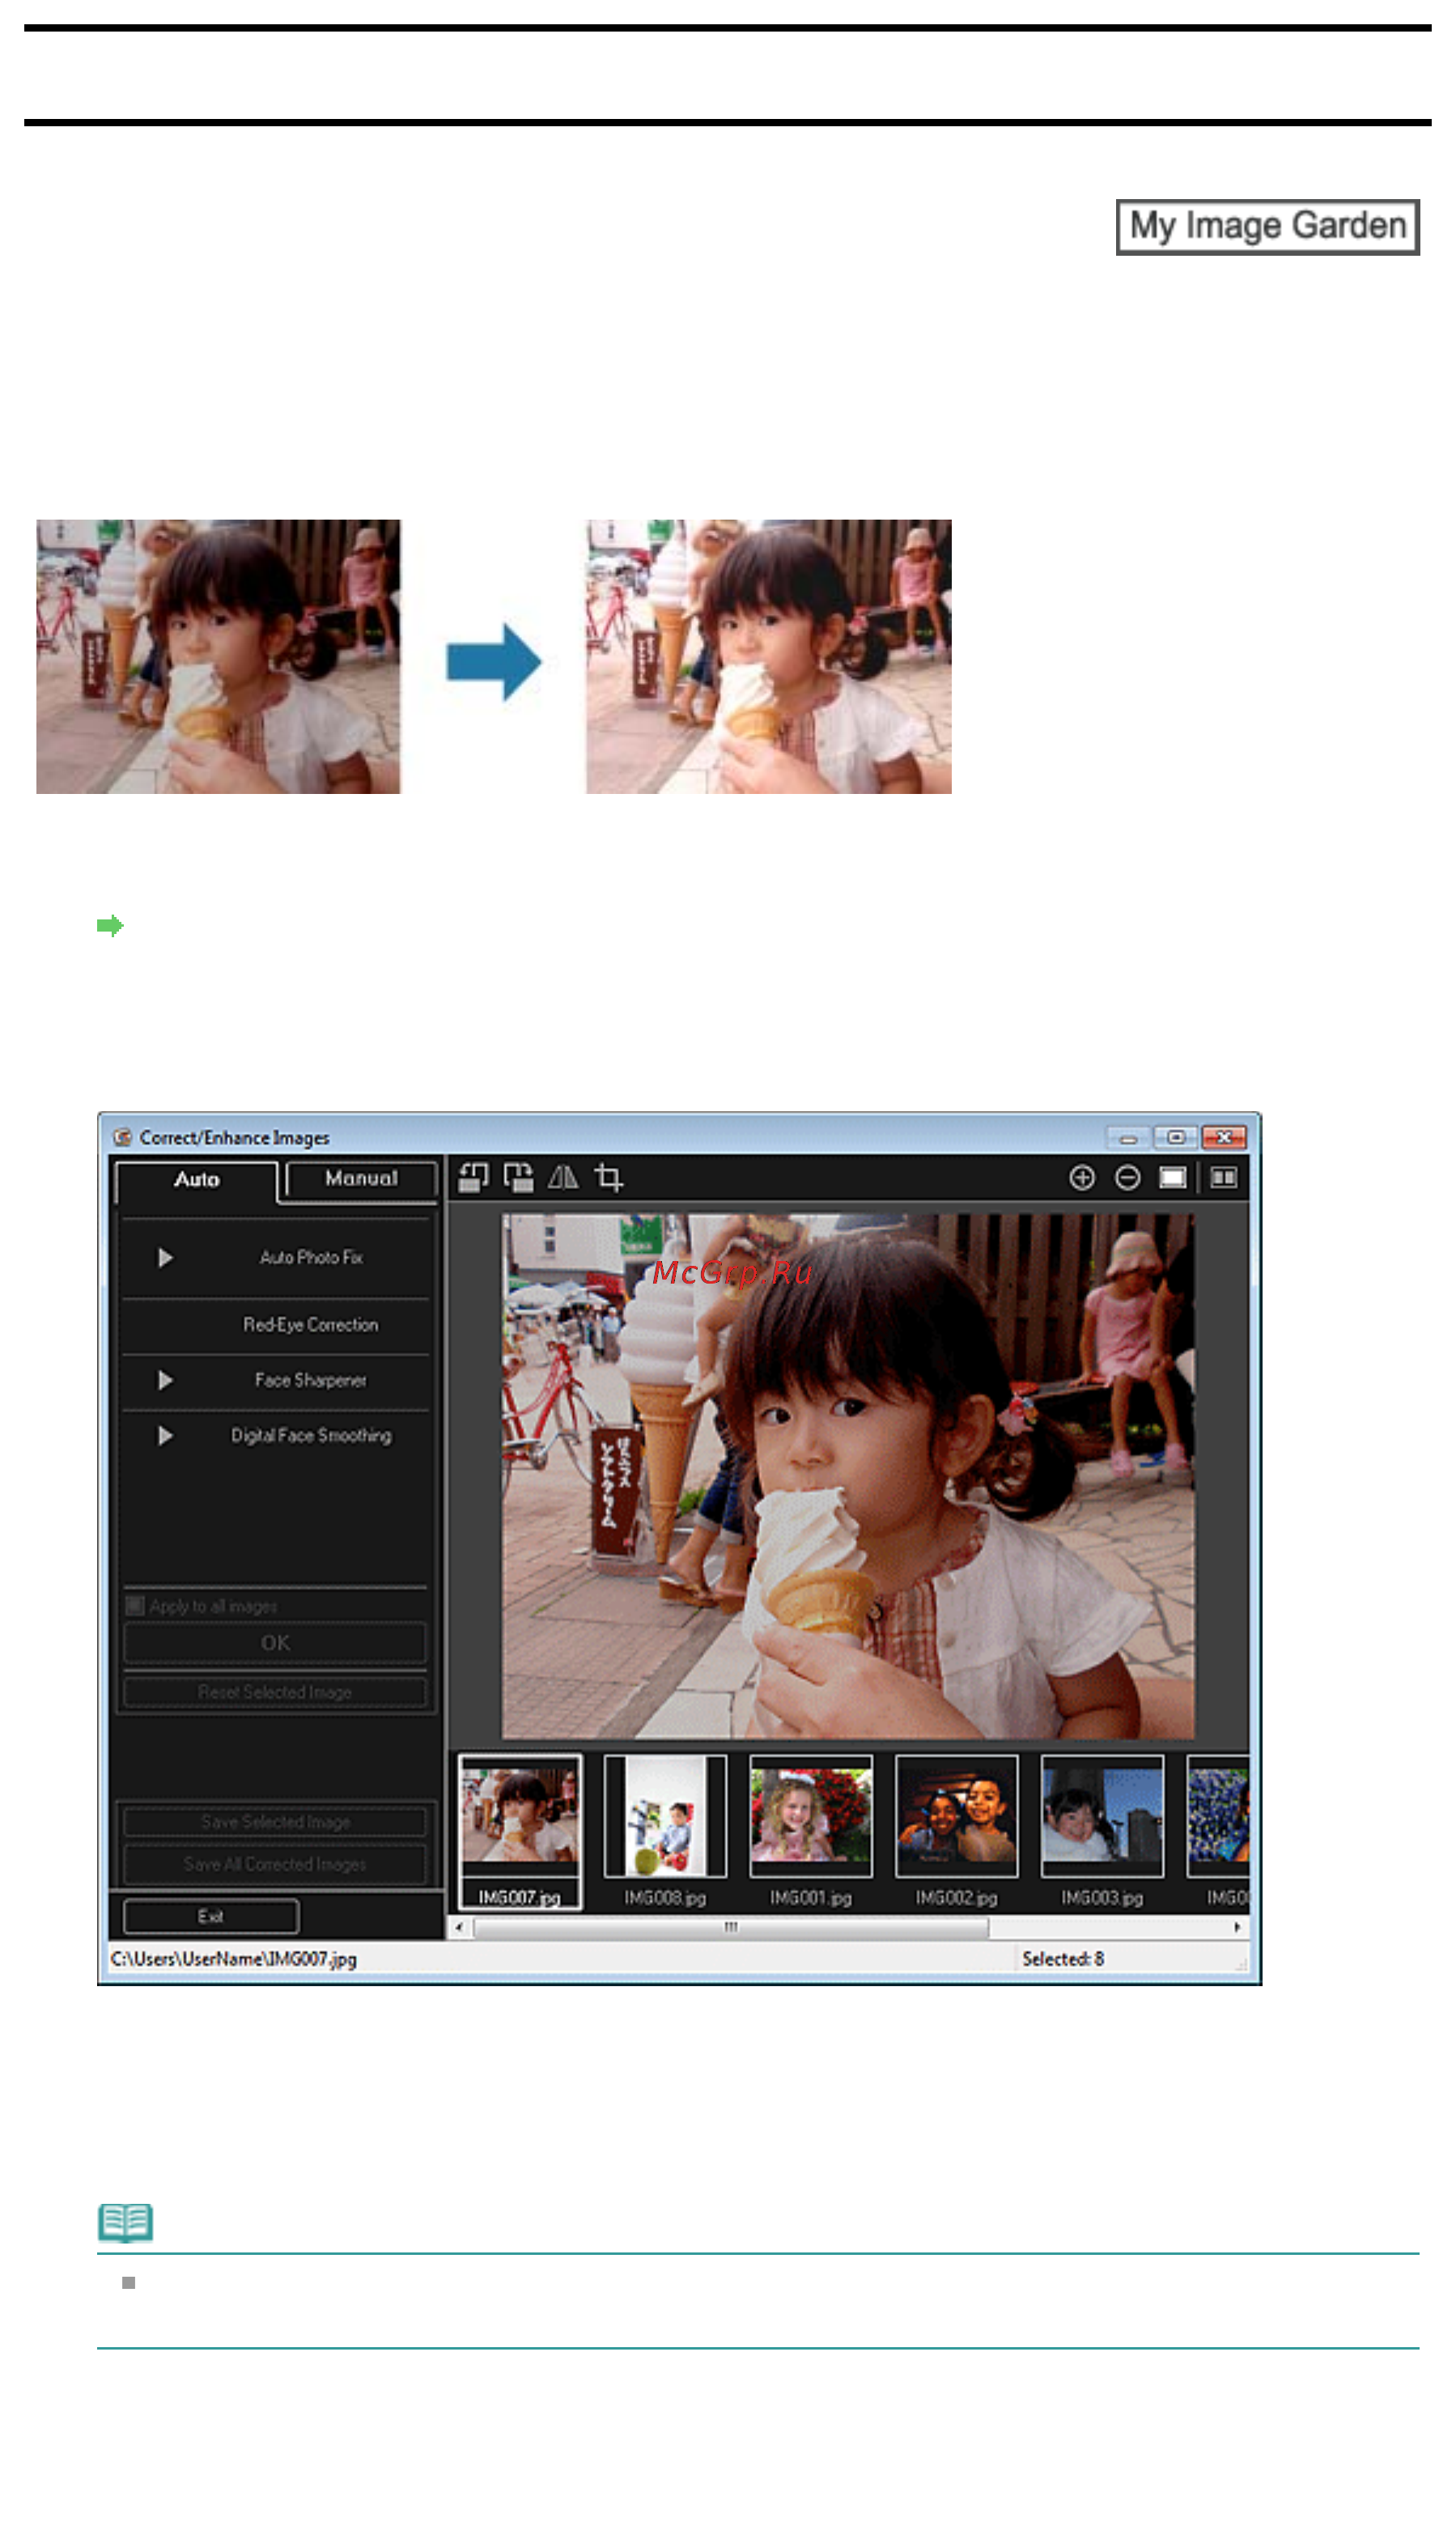Click the file path C:\Users\UserName\IMG007.jpg
This screenshot has width=1456, height=2543.
pos(233,1959)
